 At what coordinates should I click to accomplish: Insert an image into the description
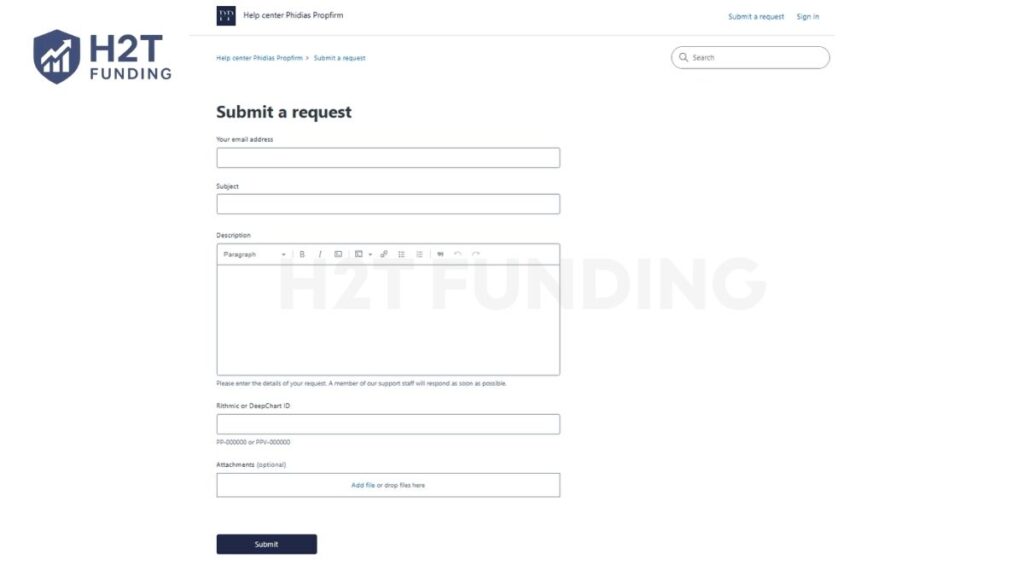click(x=338, y=254)
